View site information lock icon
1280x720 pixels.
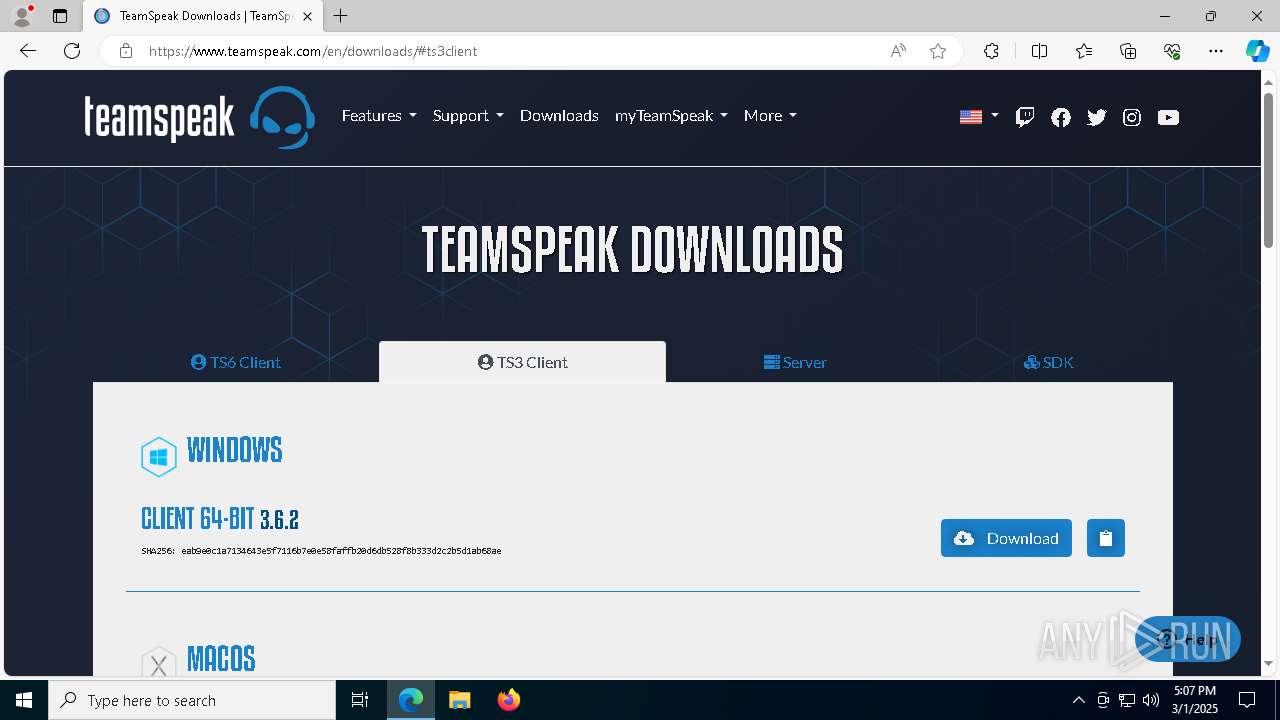pos(126,51)
